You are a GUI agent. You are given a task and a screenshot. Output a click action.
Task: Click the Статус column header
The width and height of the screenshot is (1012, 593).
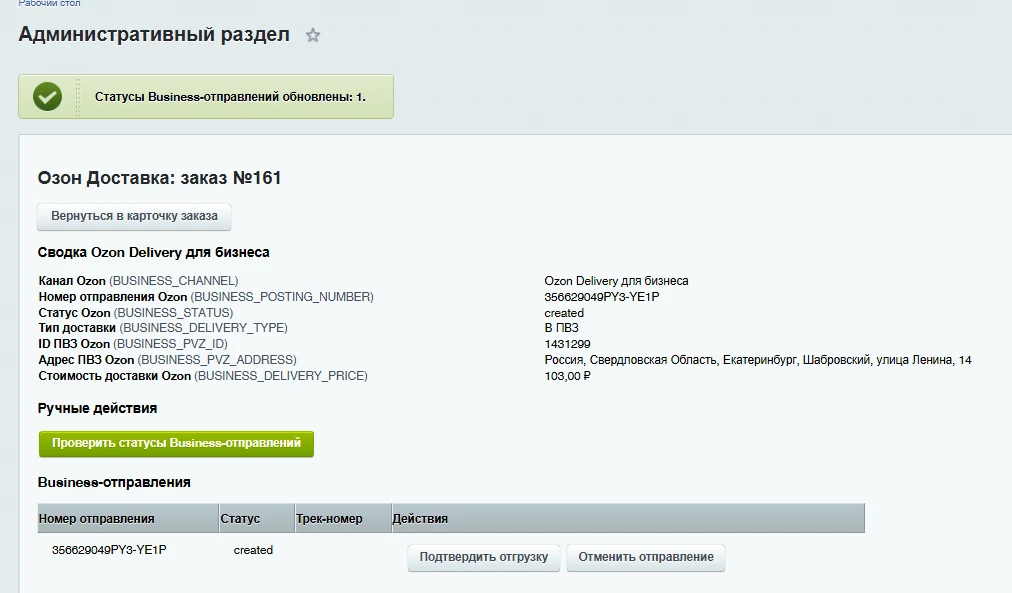(x=257, y=519)
